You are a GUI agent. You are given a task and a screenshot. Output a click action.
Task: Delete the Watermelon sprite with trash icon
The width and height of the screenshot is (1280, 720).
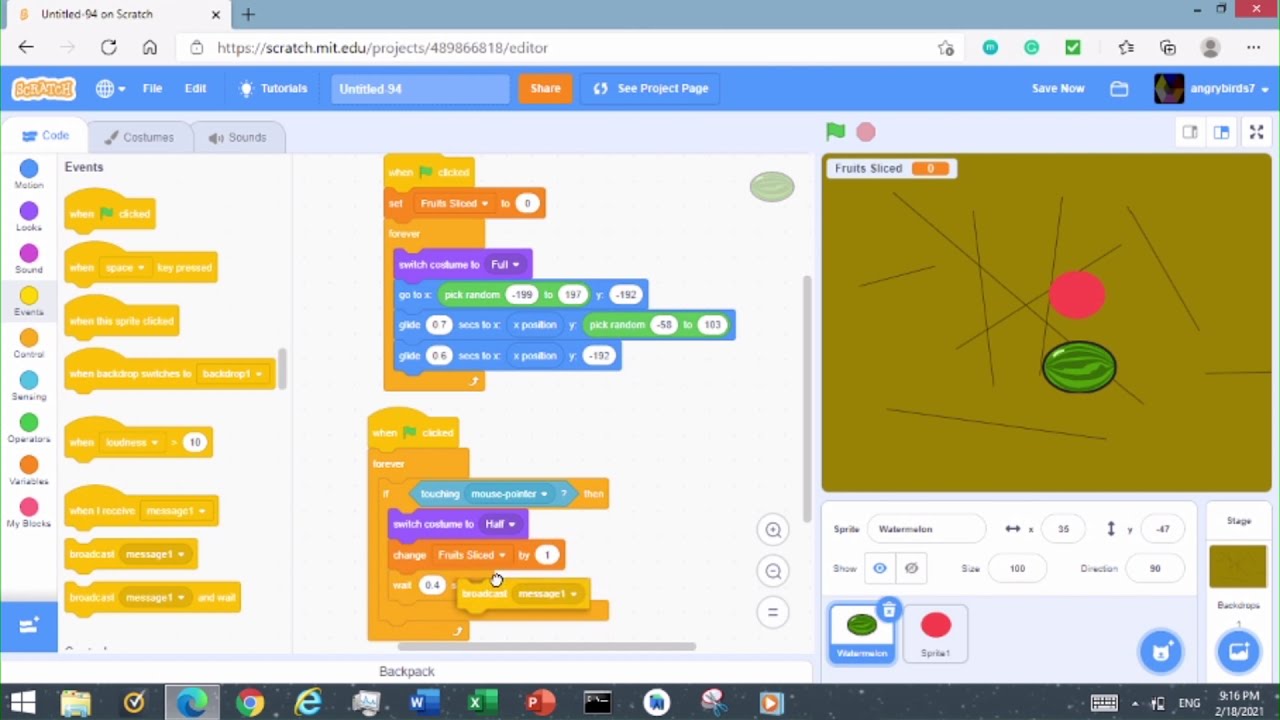click(x=888, y=610)
